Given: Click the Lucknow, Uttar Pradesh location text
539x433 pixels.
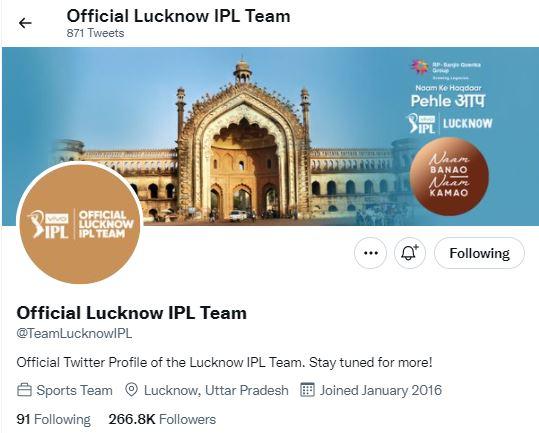Looking at the screenshot, I should click(x=216, y=390).
